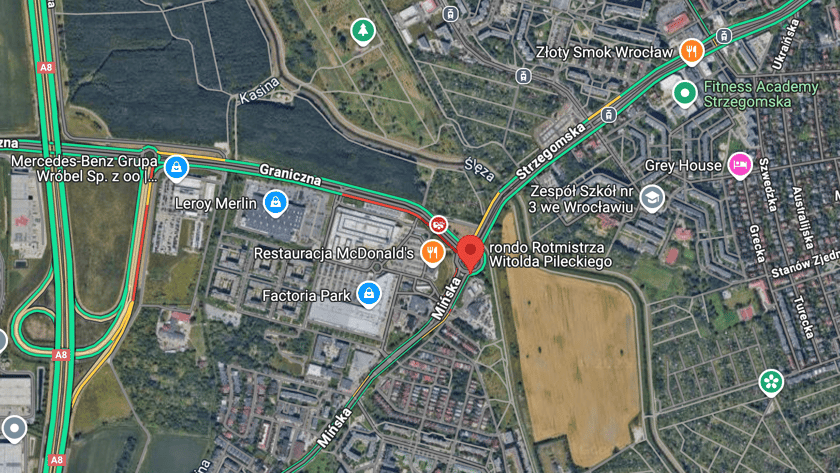Click the Grey House hotel bed icon
Image resolution: width=840 pixels, height=473 pixels.
tap(740, 166)
